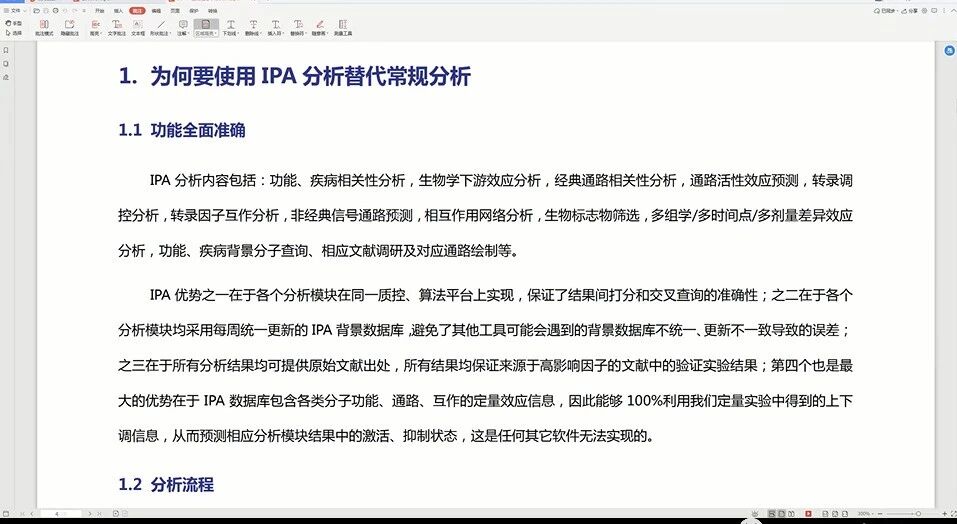The image size is (957, 524).
Task: Go to the next page arrow
Action: (x=90, y=514)
